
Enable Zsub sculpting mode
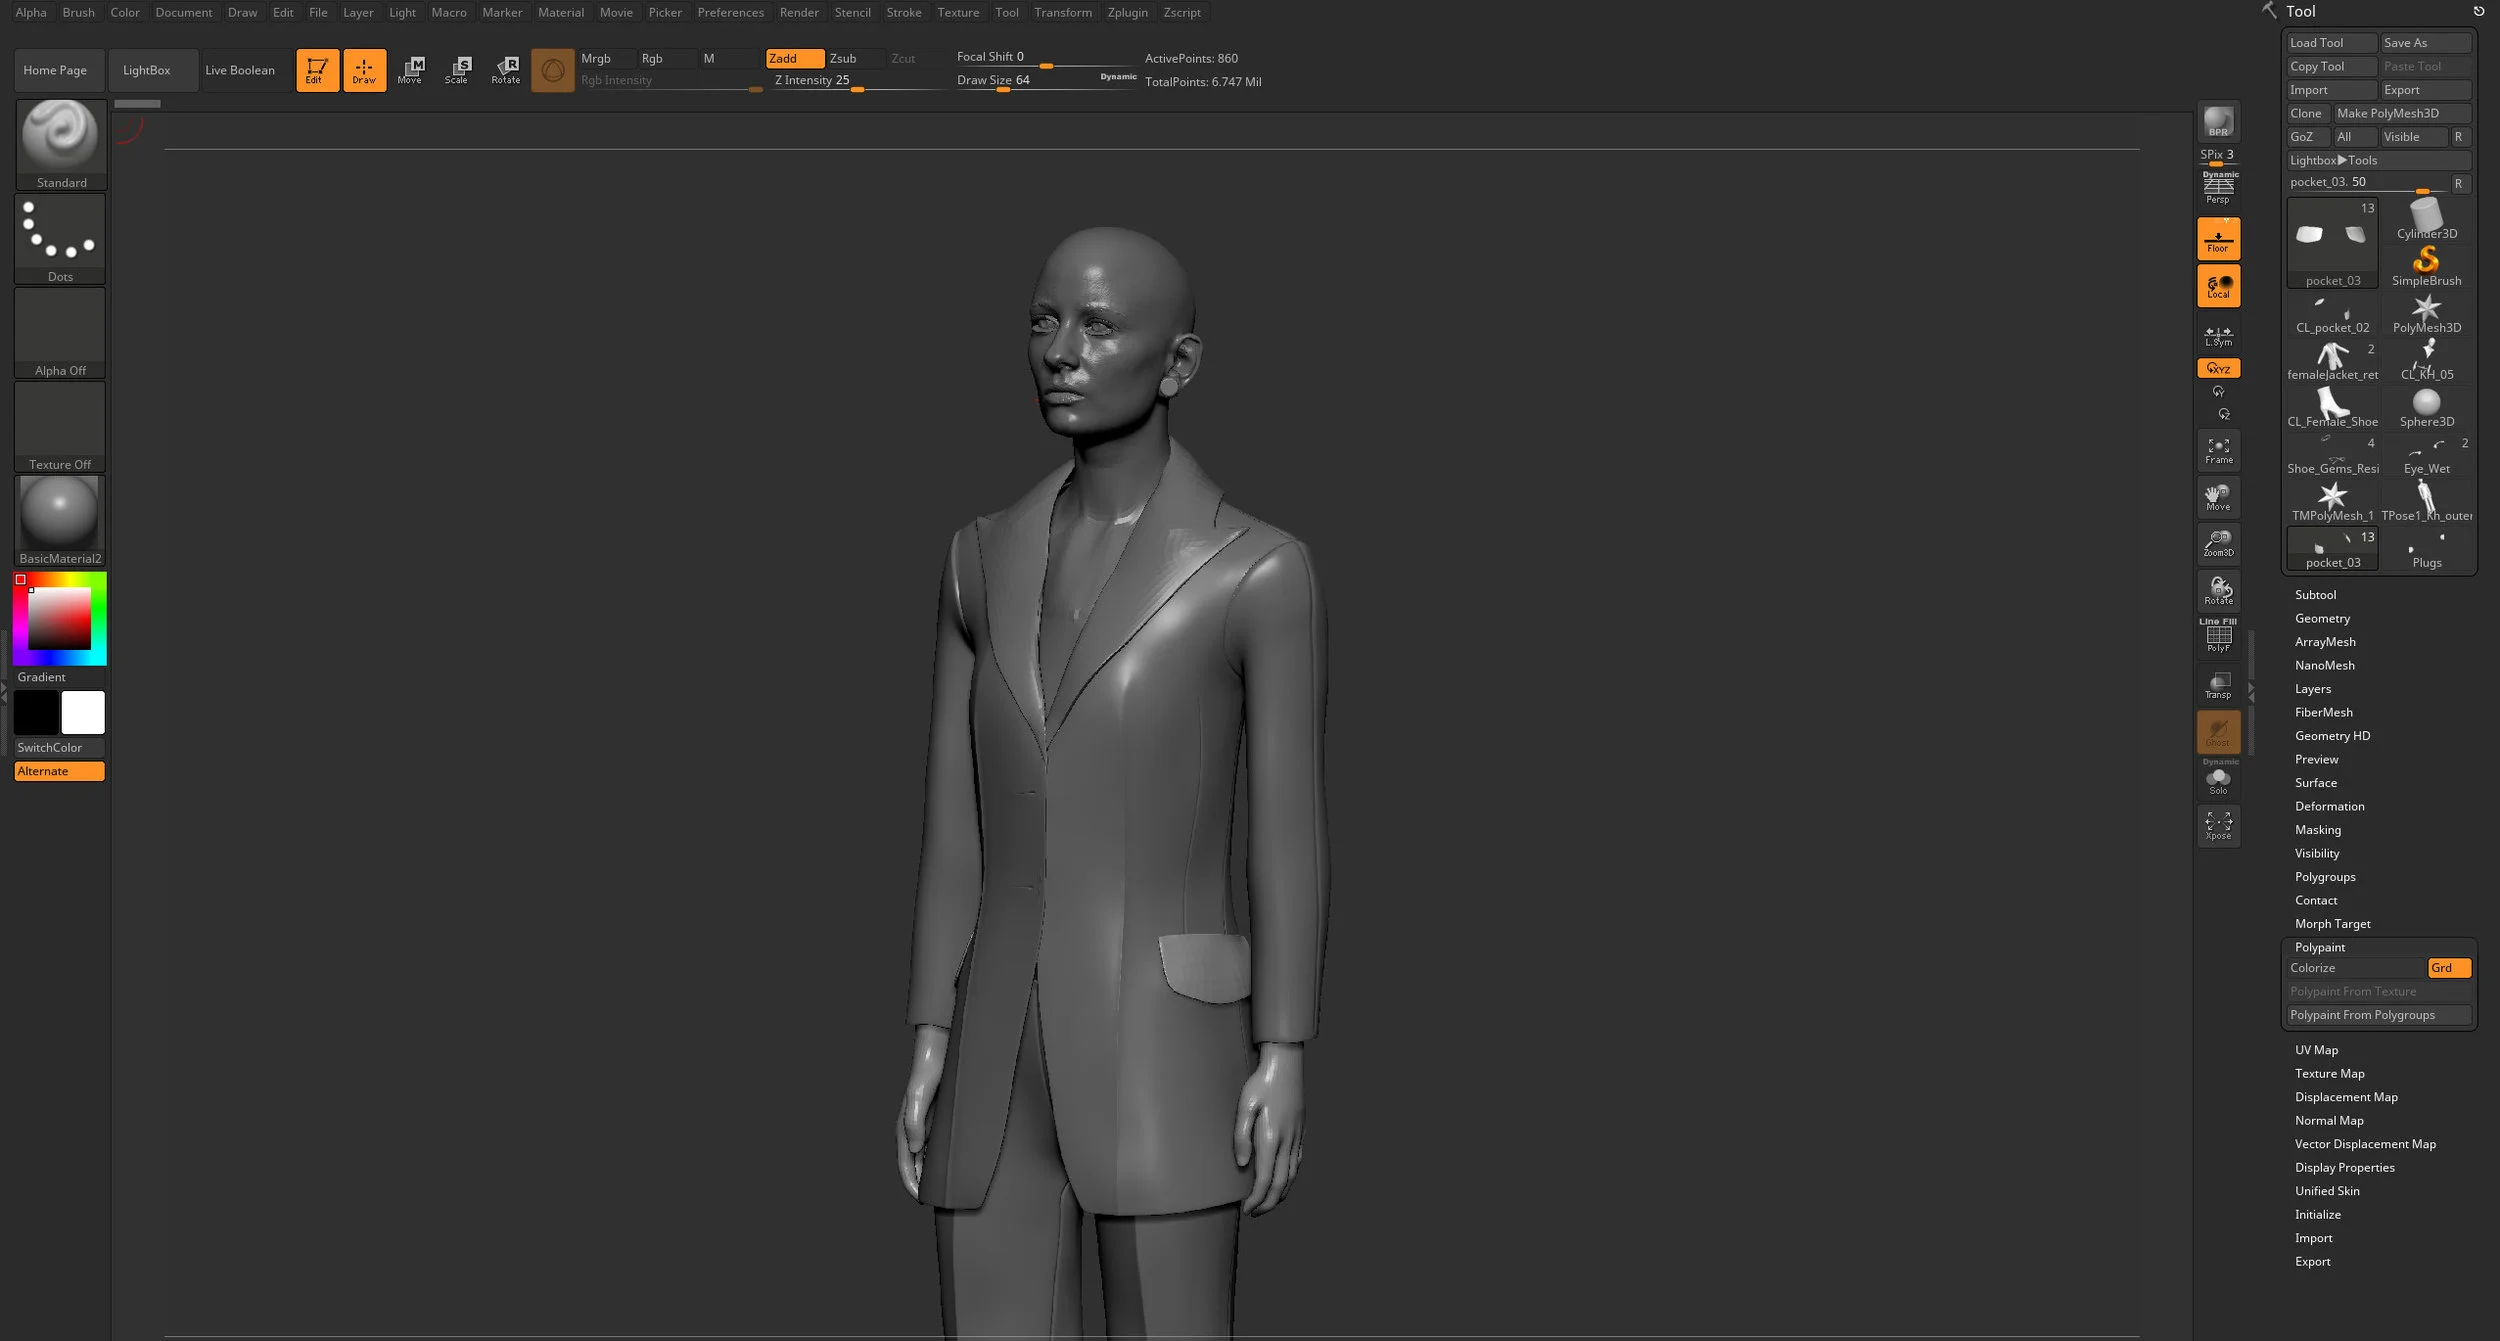(x=854, y=58)
